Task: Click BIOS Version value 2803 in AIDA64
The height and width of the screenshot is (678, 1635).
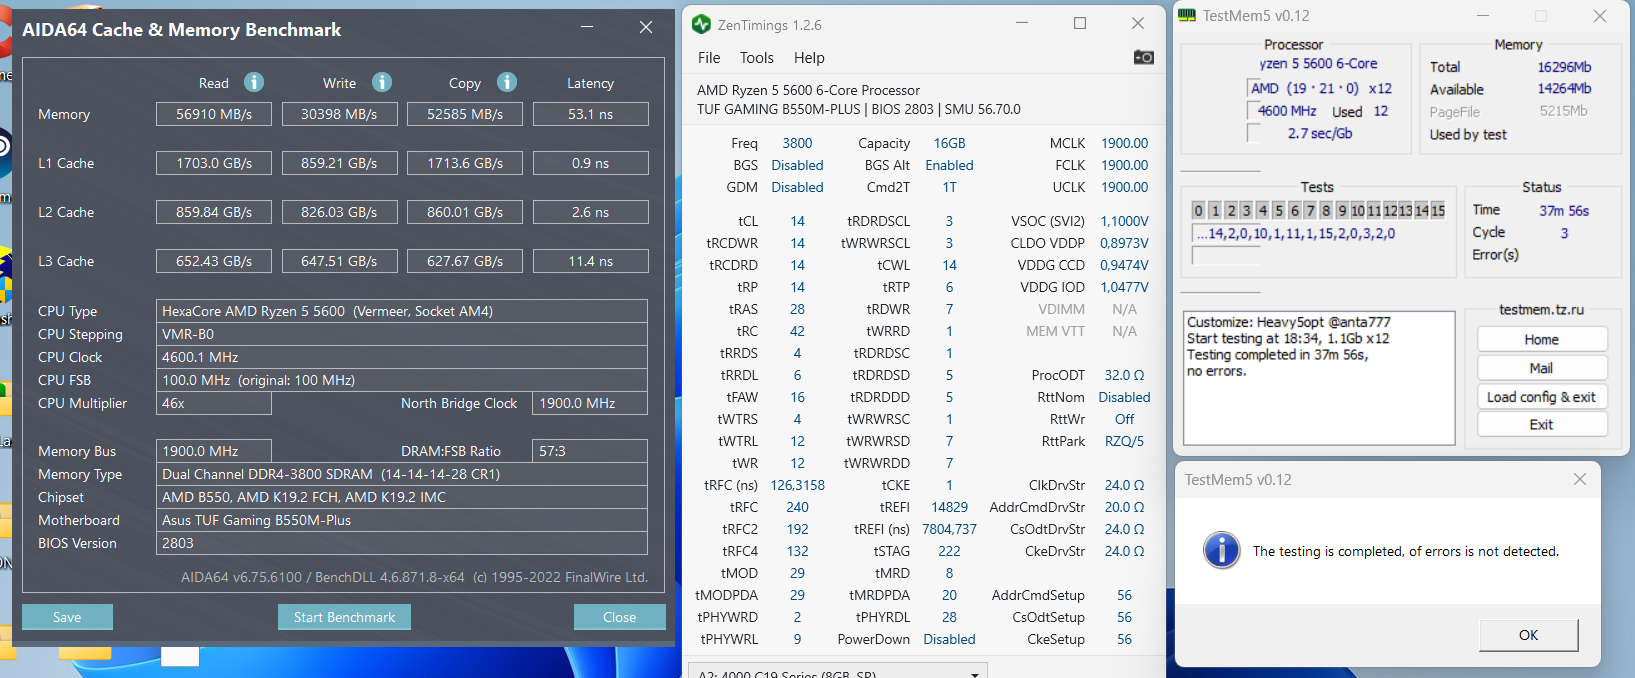Action: click(402, 543)
